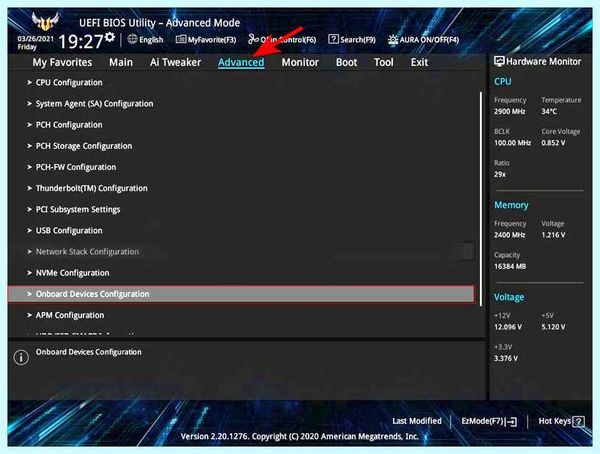
Task: Open PCH Storage Configuration submenu
Action: click(x=84, y=146)
